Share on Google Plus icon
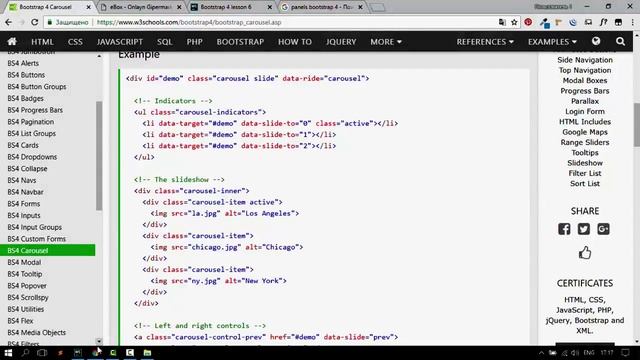The width and height of the screenshot is (640, 360). (x=603, y=229)
